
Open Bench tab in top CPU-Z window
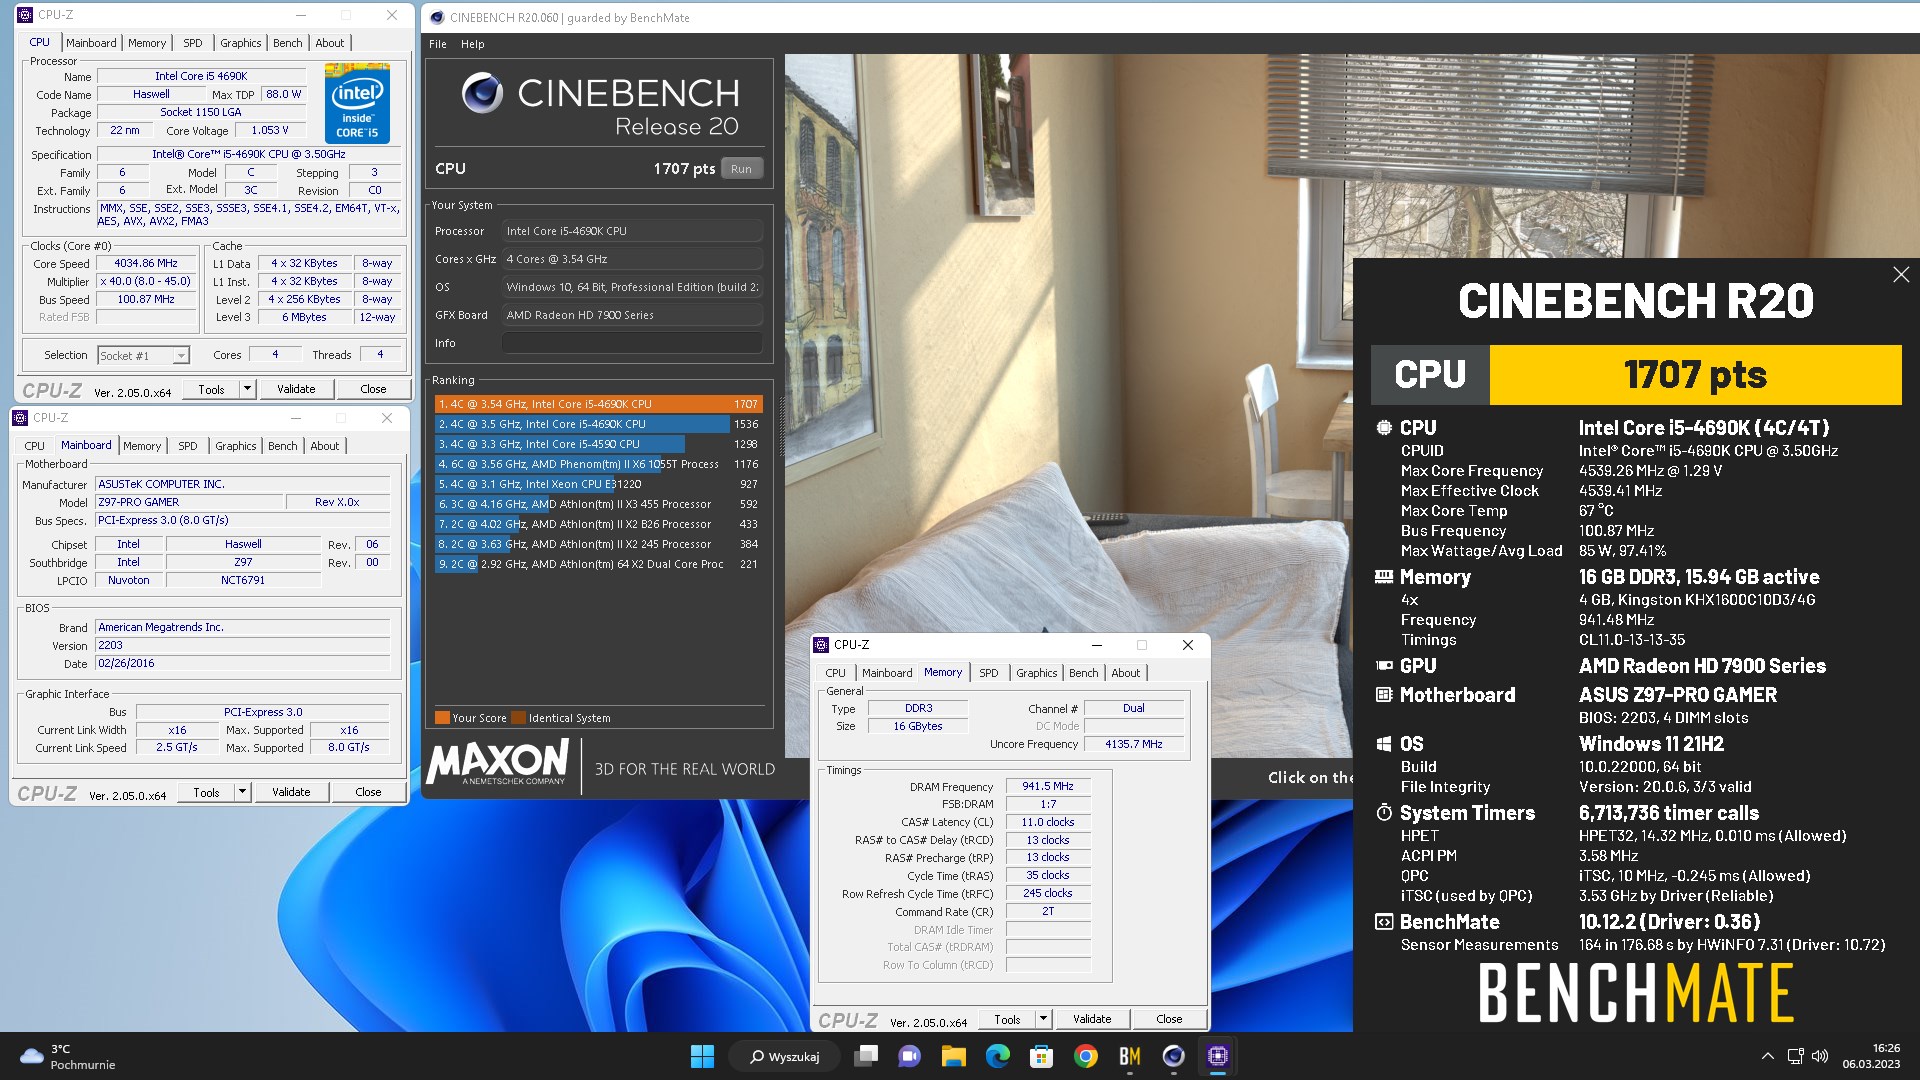click(x=287, y=43)
